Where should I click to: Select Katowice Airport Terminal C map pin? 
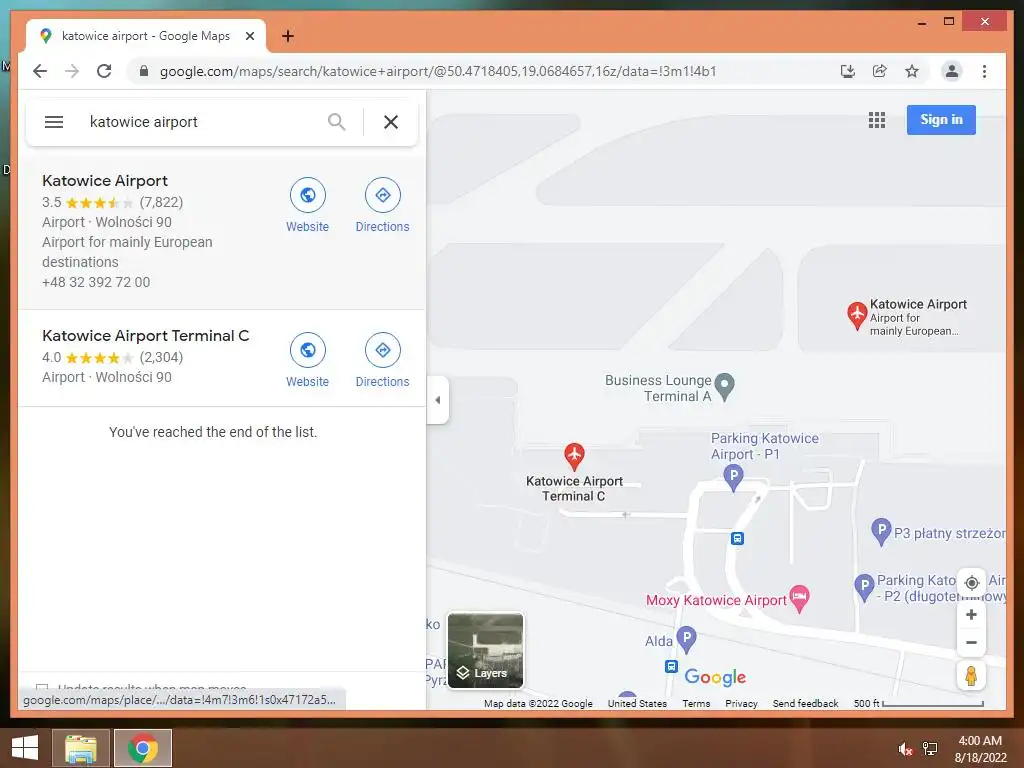574,456
